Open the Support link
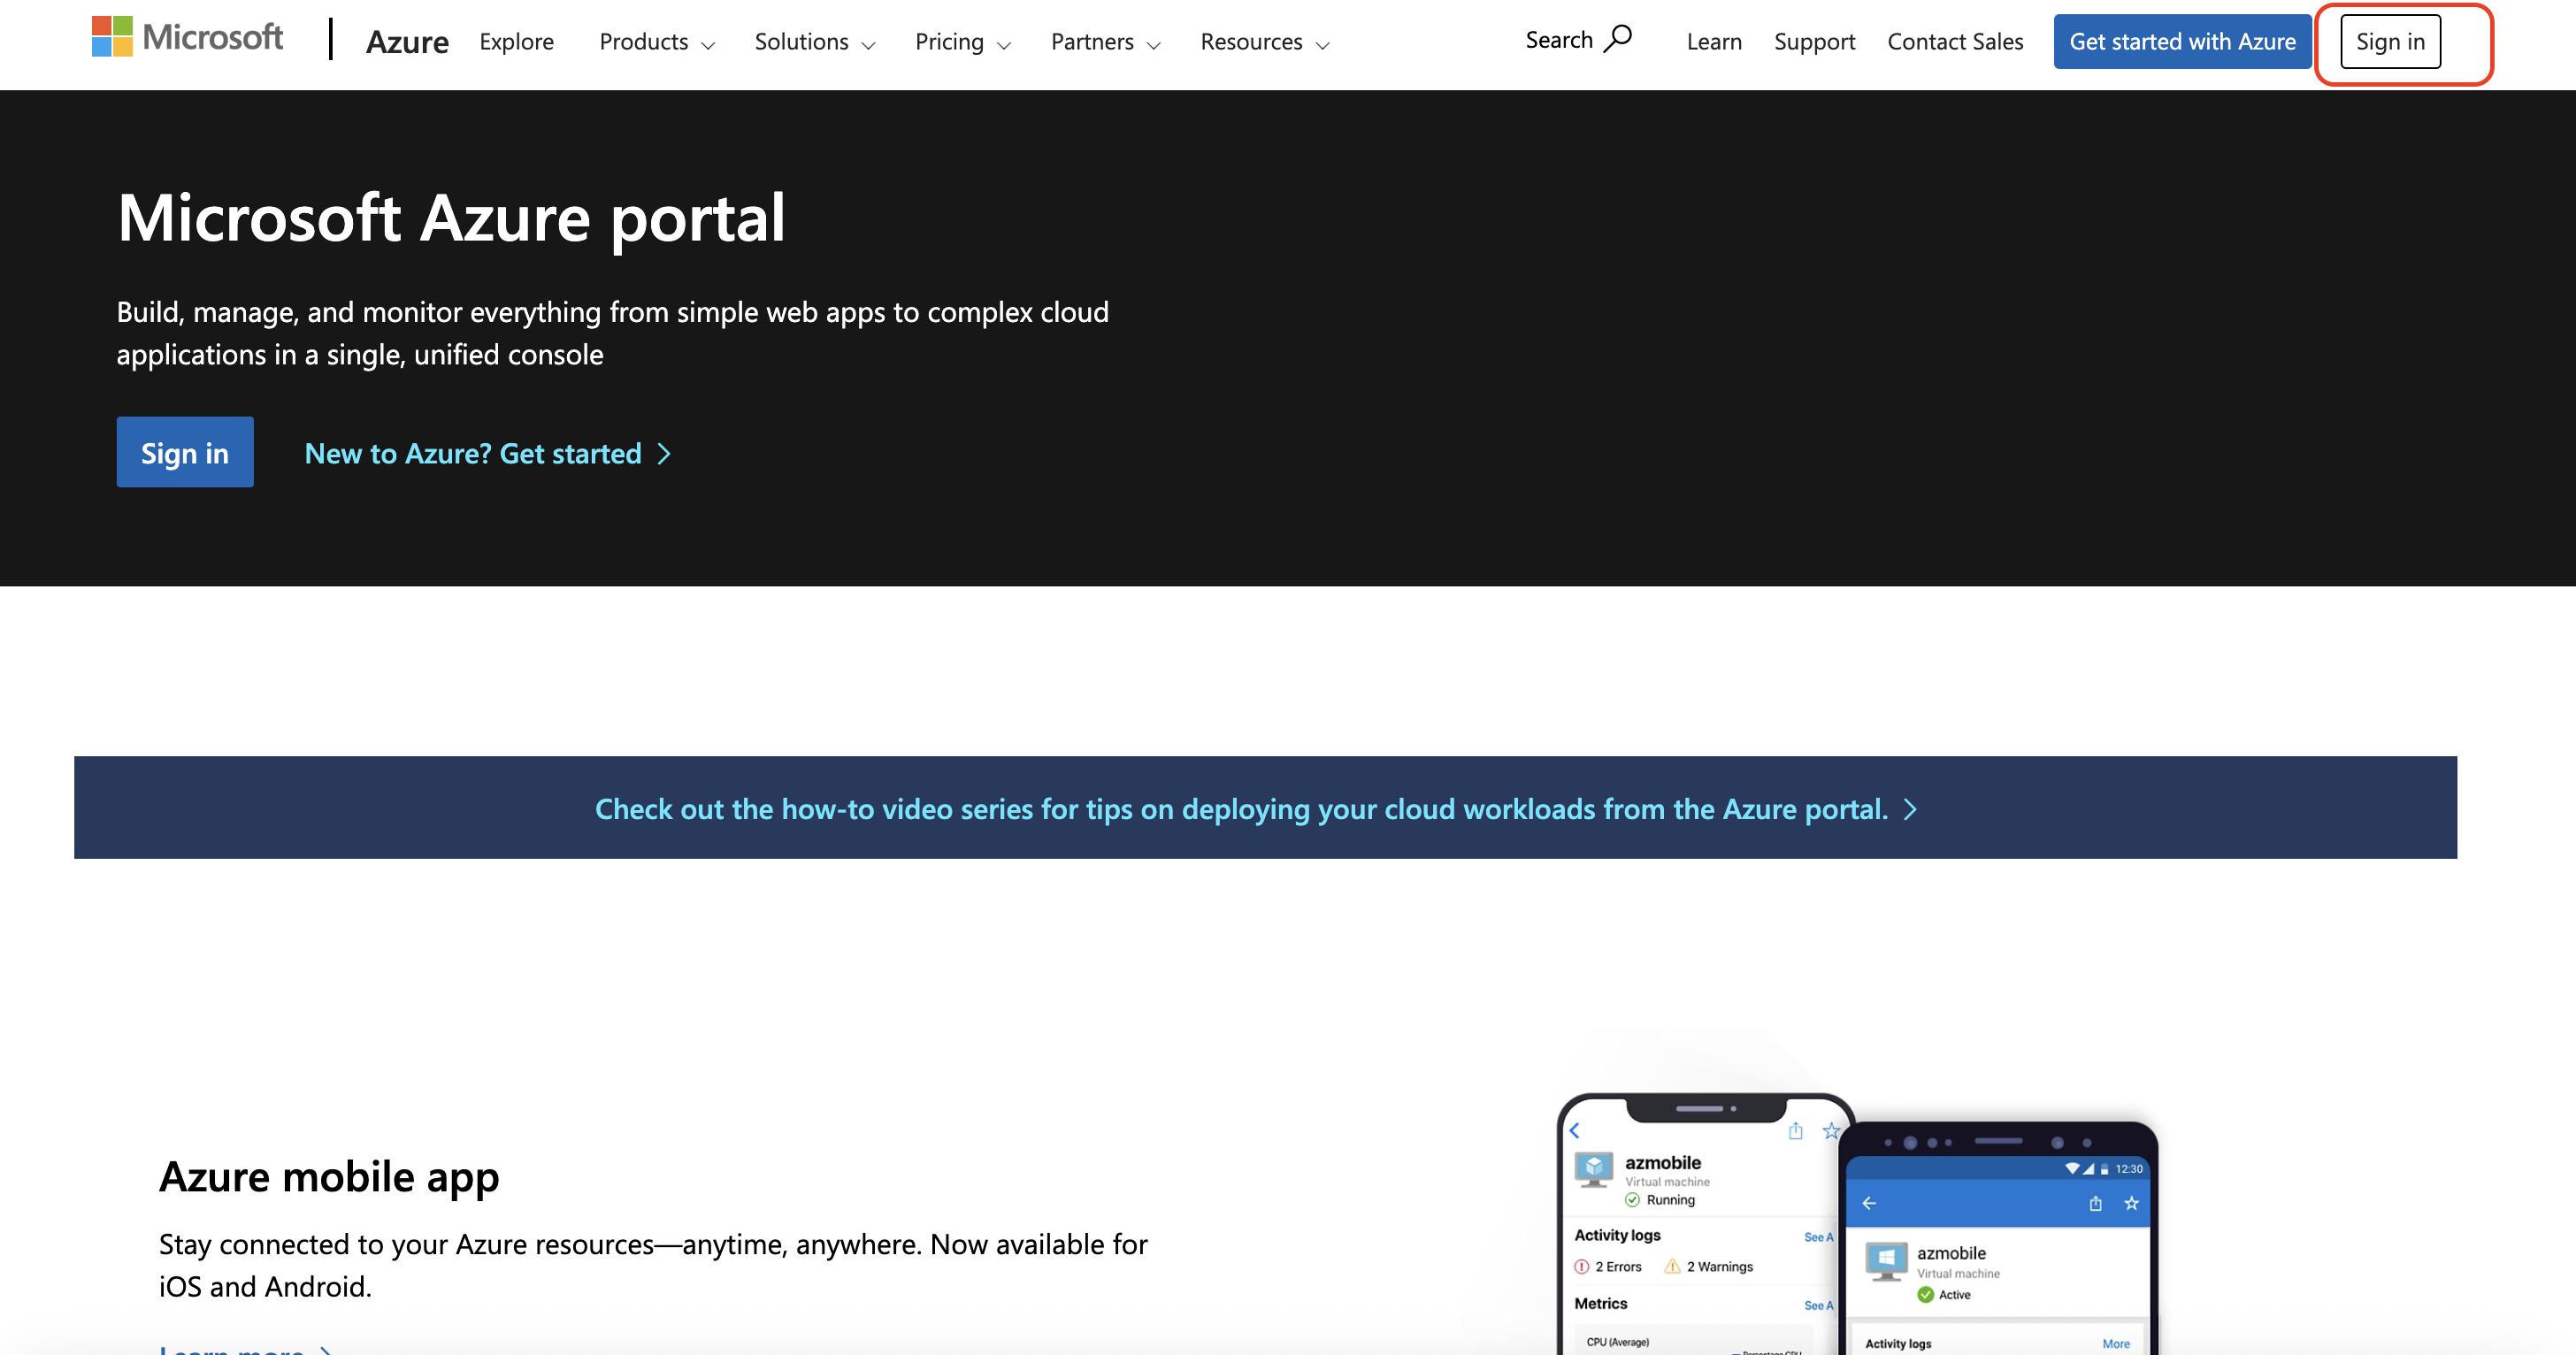The height and width of the screenshot is (1355, 2576). pos(1814,42)
